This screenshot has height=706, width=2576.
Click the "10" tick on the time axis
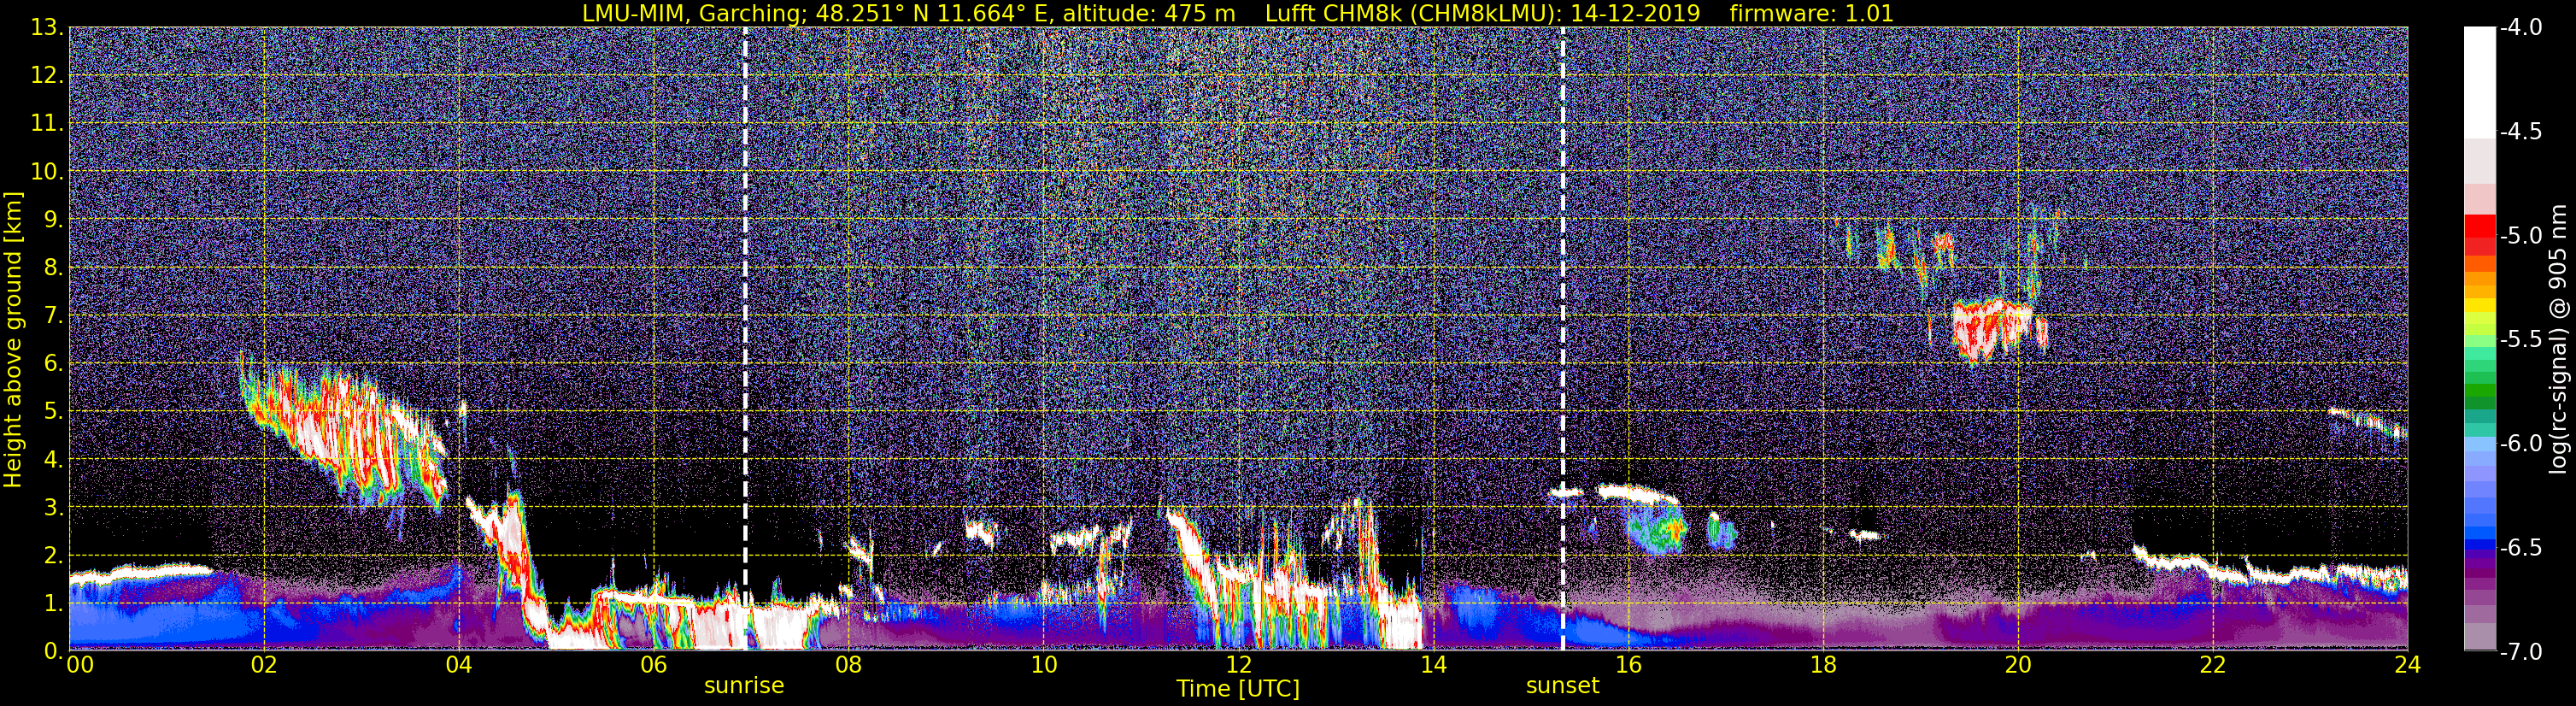click(1043, 665)
